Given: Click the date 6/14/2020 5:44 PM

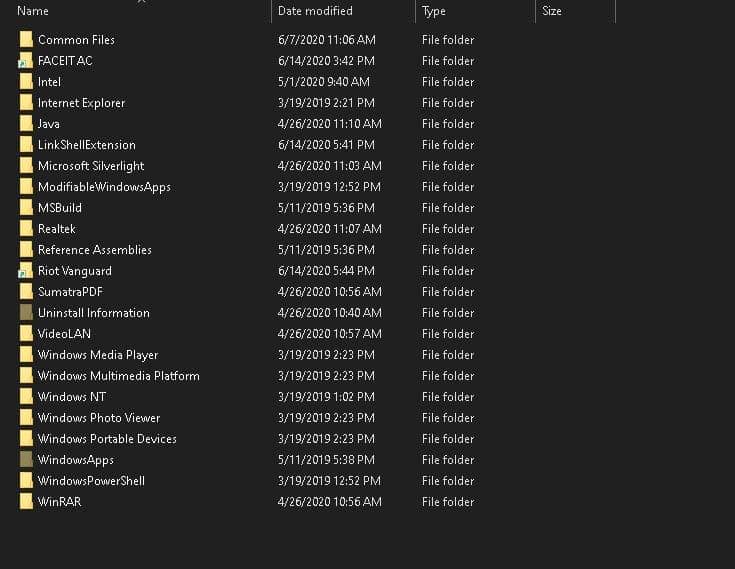Looking at the screenshot, I should click(x=326, y=271).
